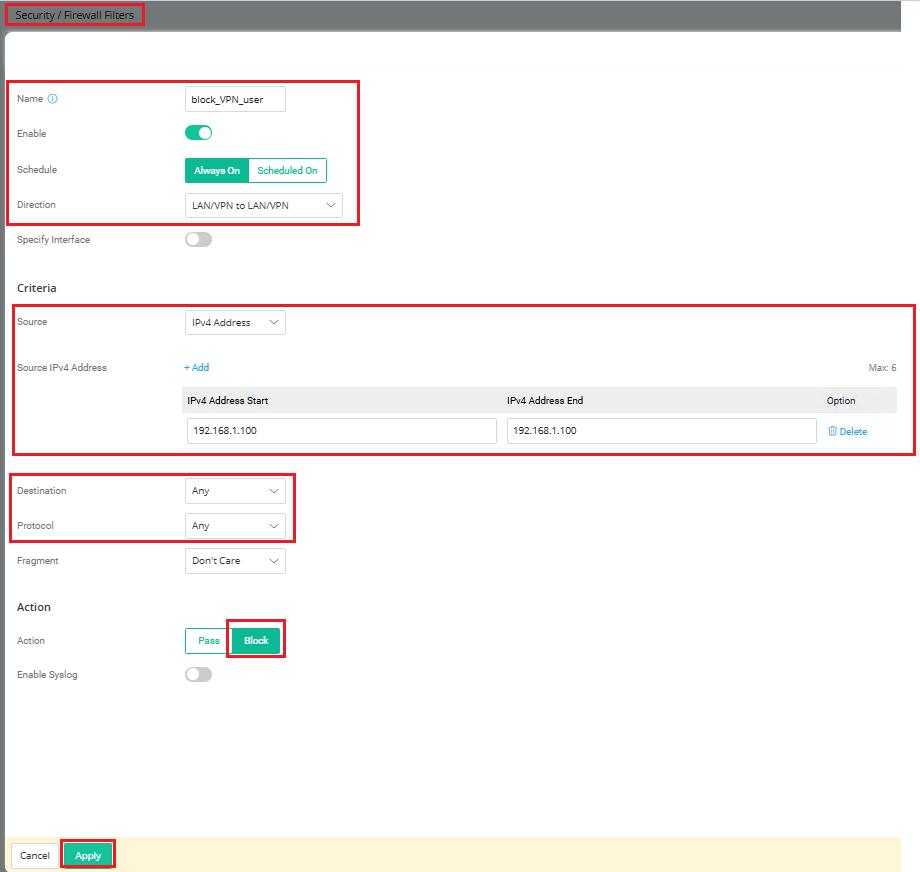The width and height of the screenshot is (920, 872).
Task: Open the Fragment dropdown
Action: coord(235,561)
